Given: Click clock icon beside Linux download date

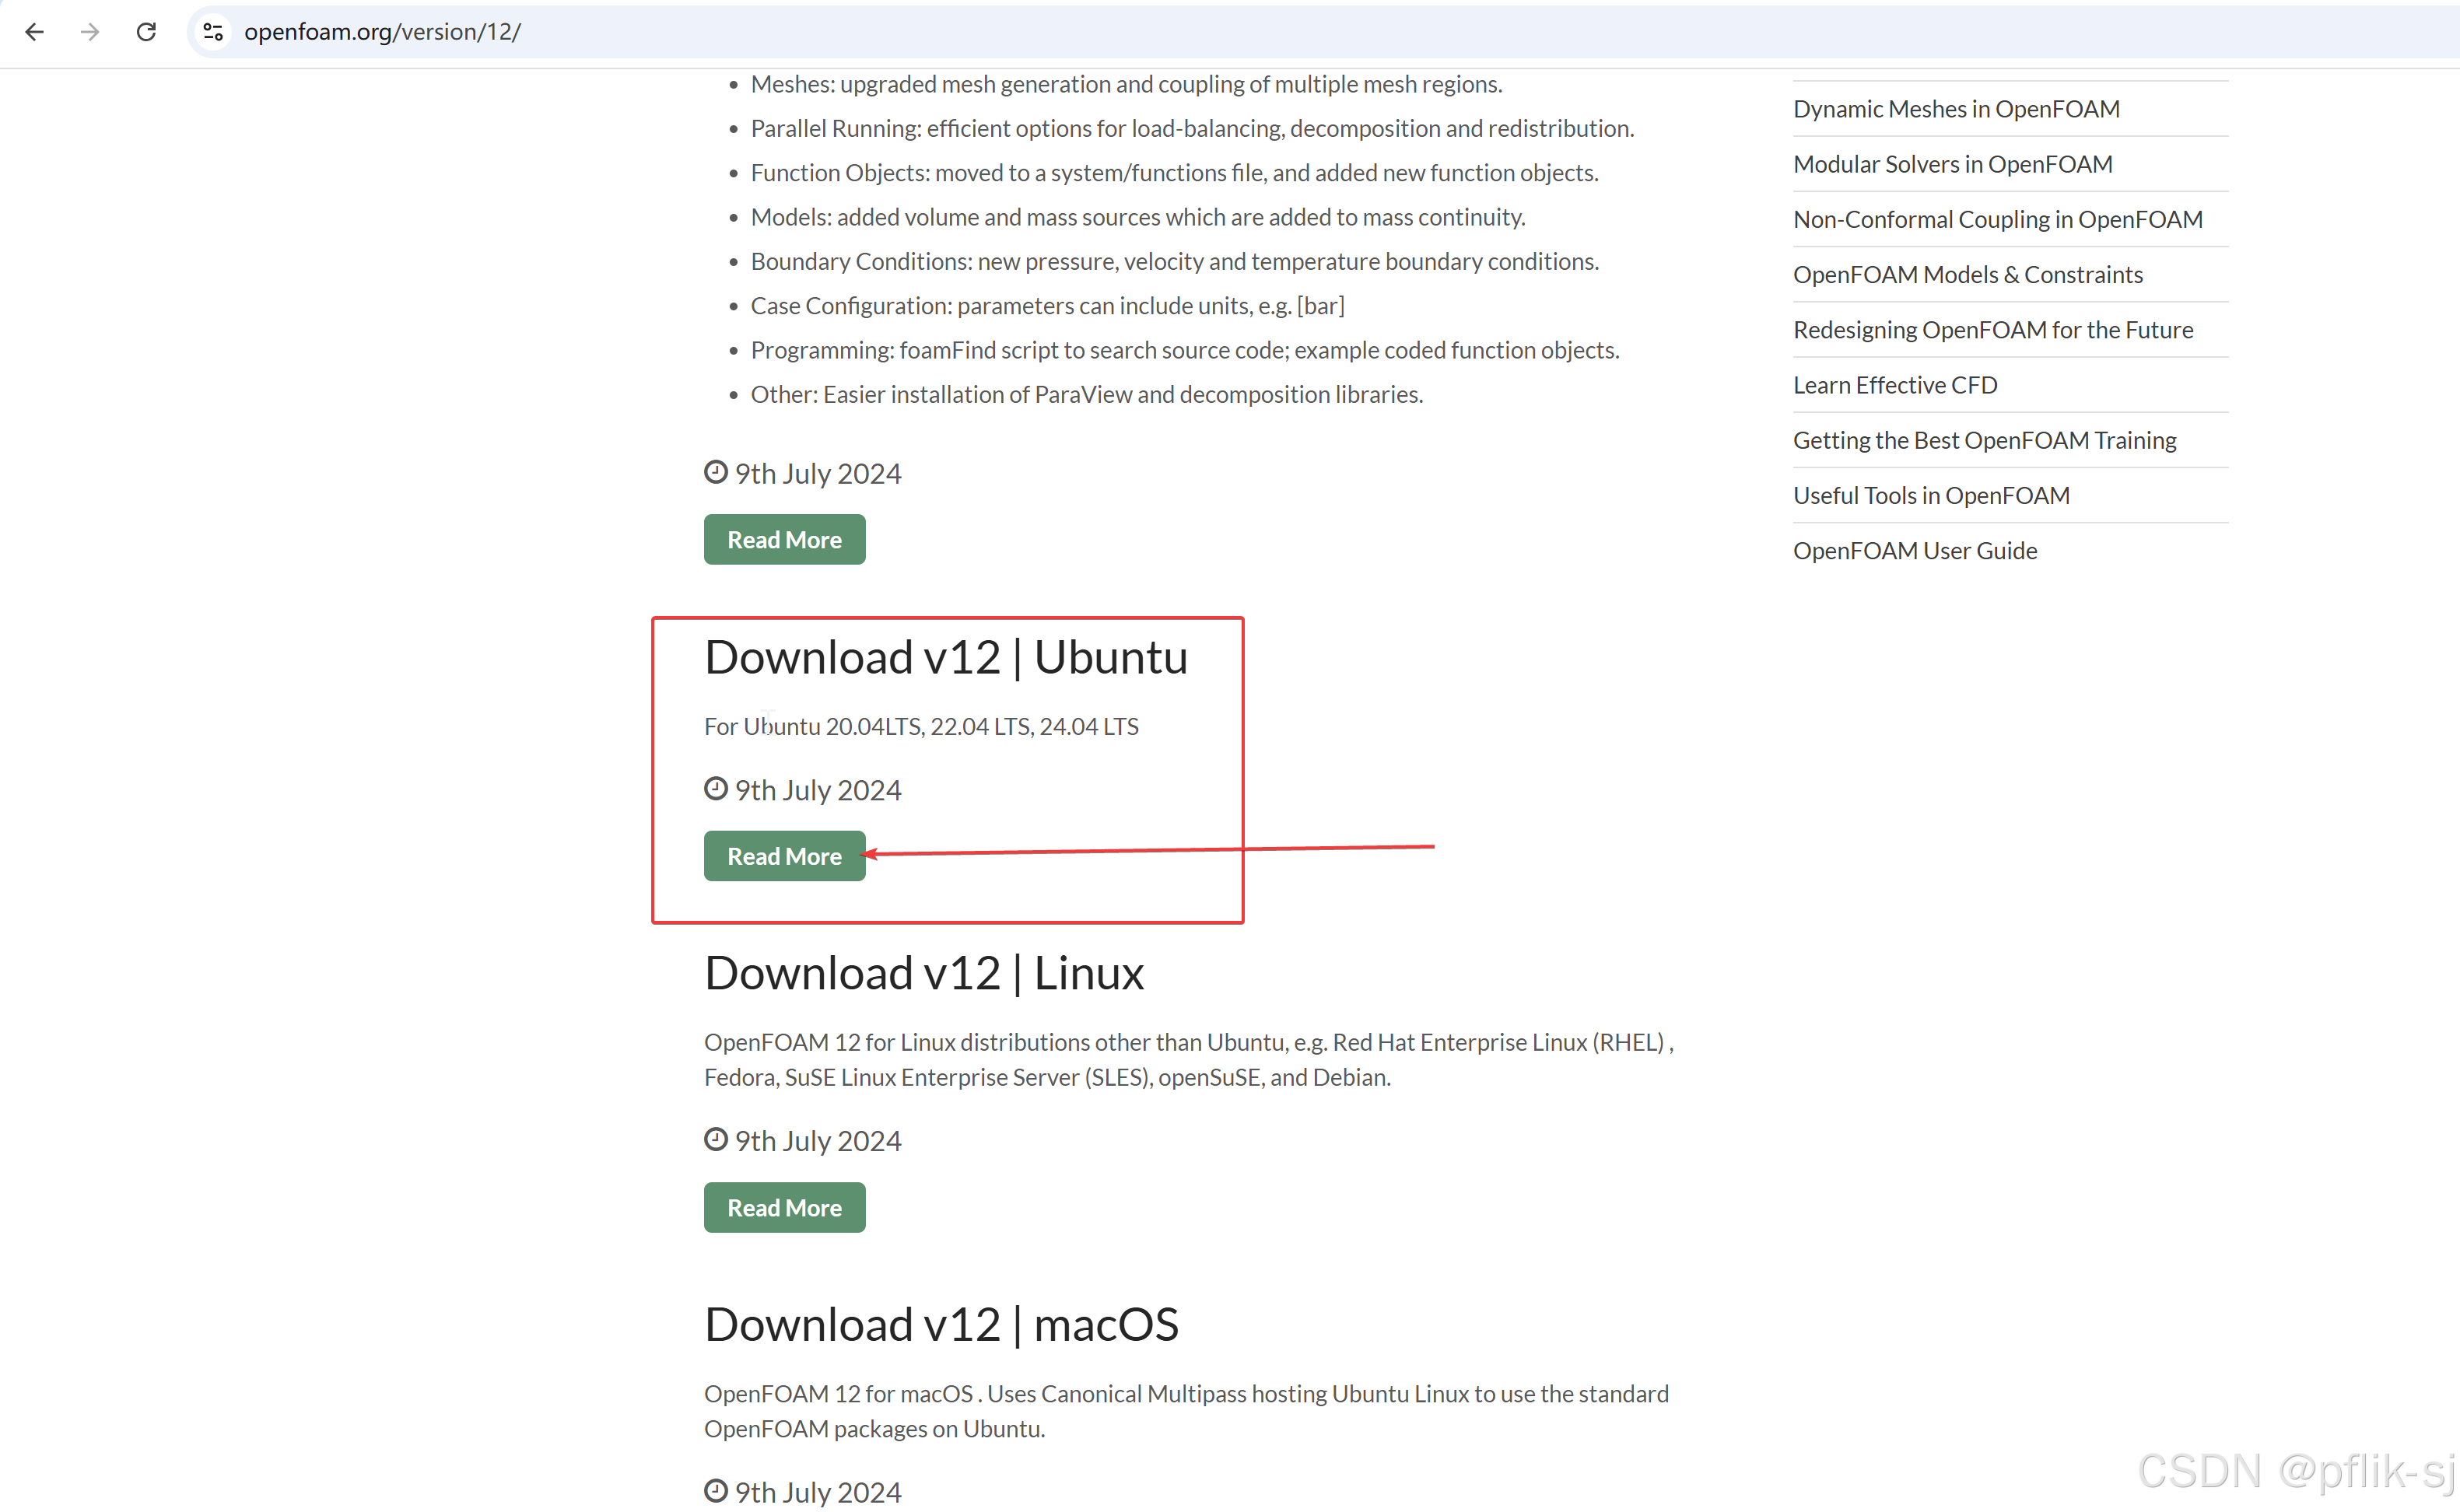Looking at the screenshot, I should (715, 1140).
